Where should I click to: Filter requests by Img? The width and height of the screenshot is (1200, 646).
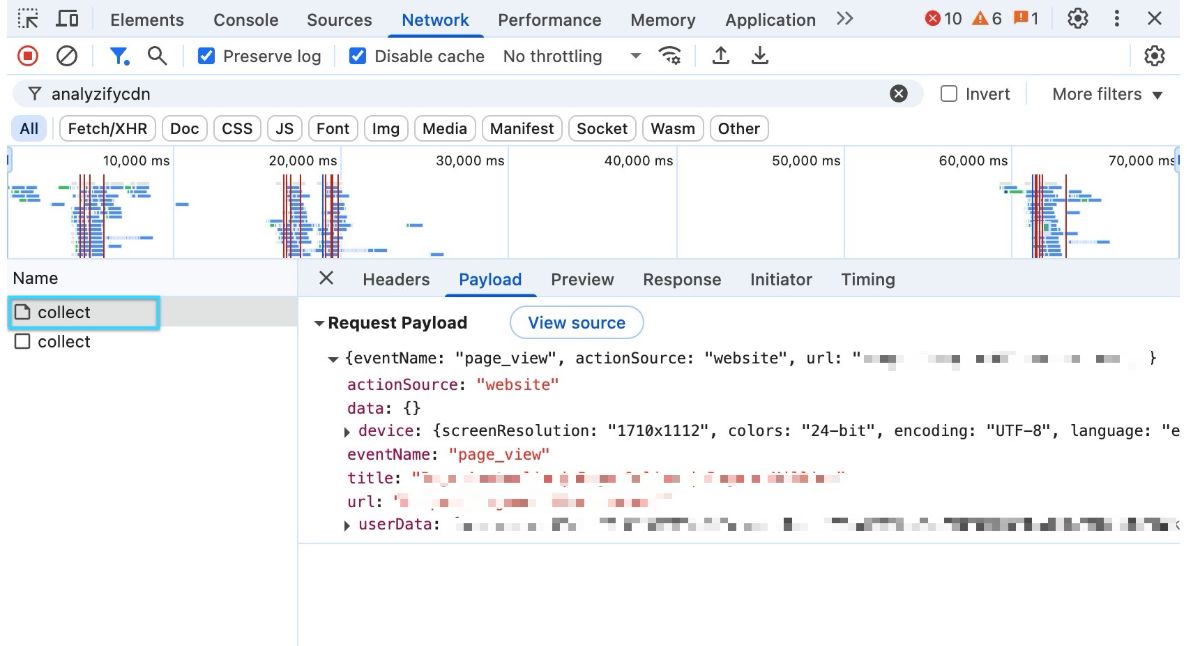[385, 128]
